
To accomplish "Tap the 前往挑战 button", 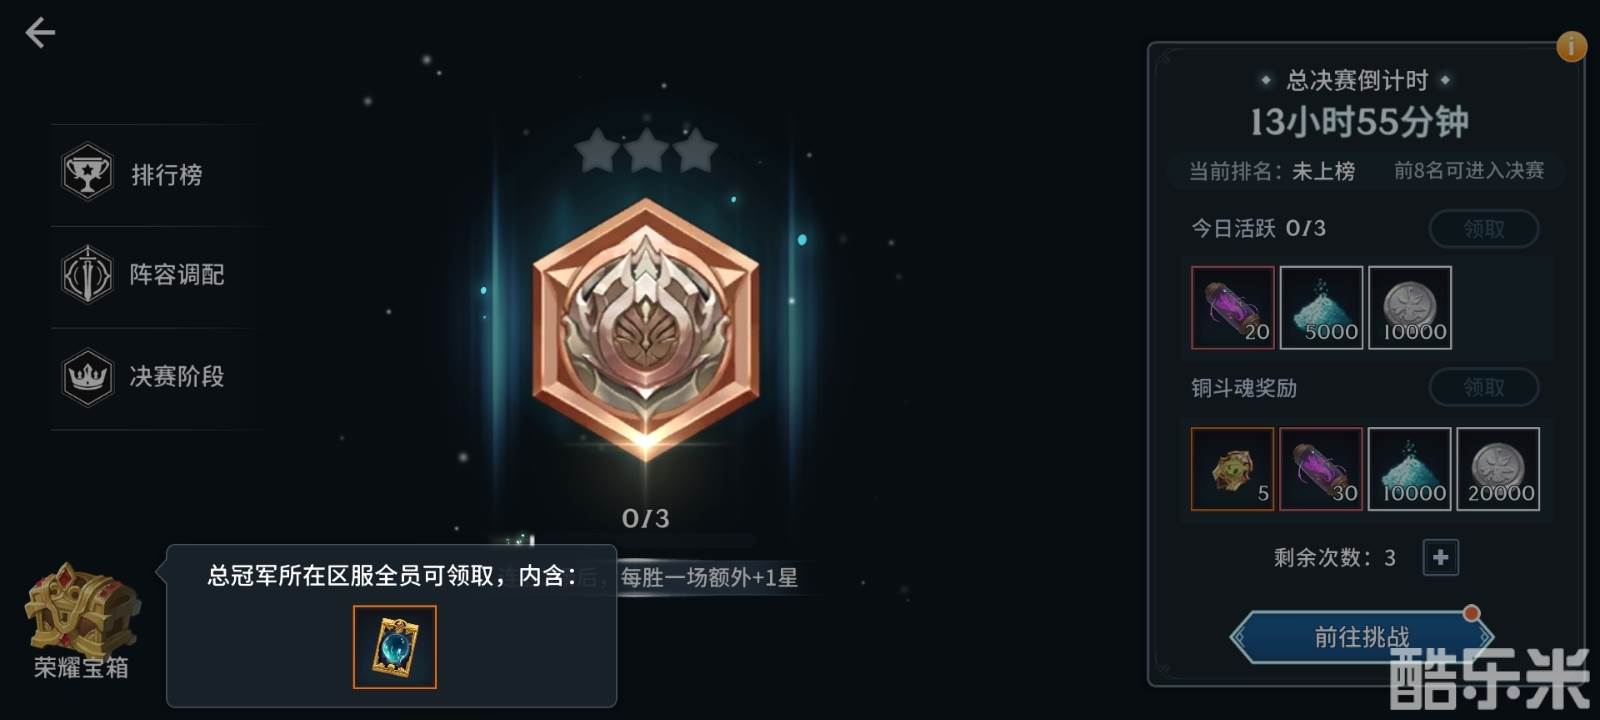I will pos(1361,637).
